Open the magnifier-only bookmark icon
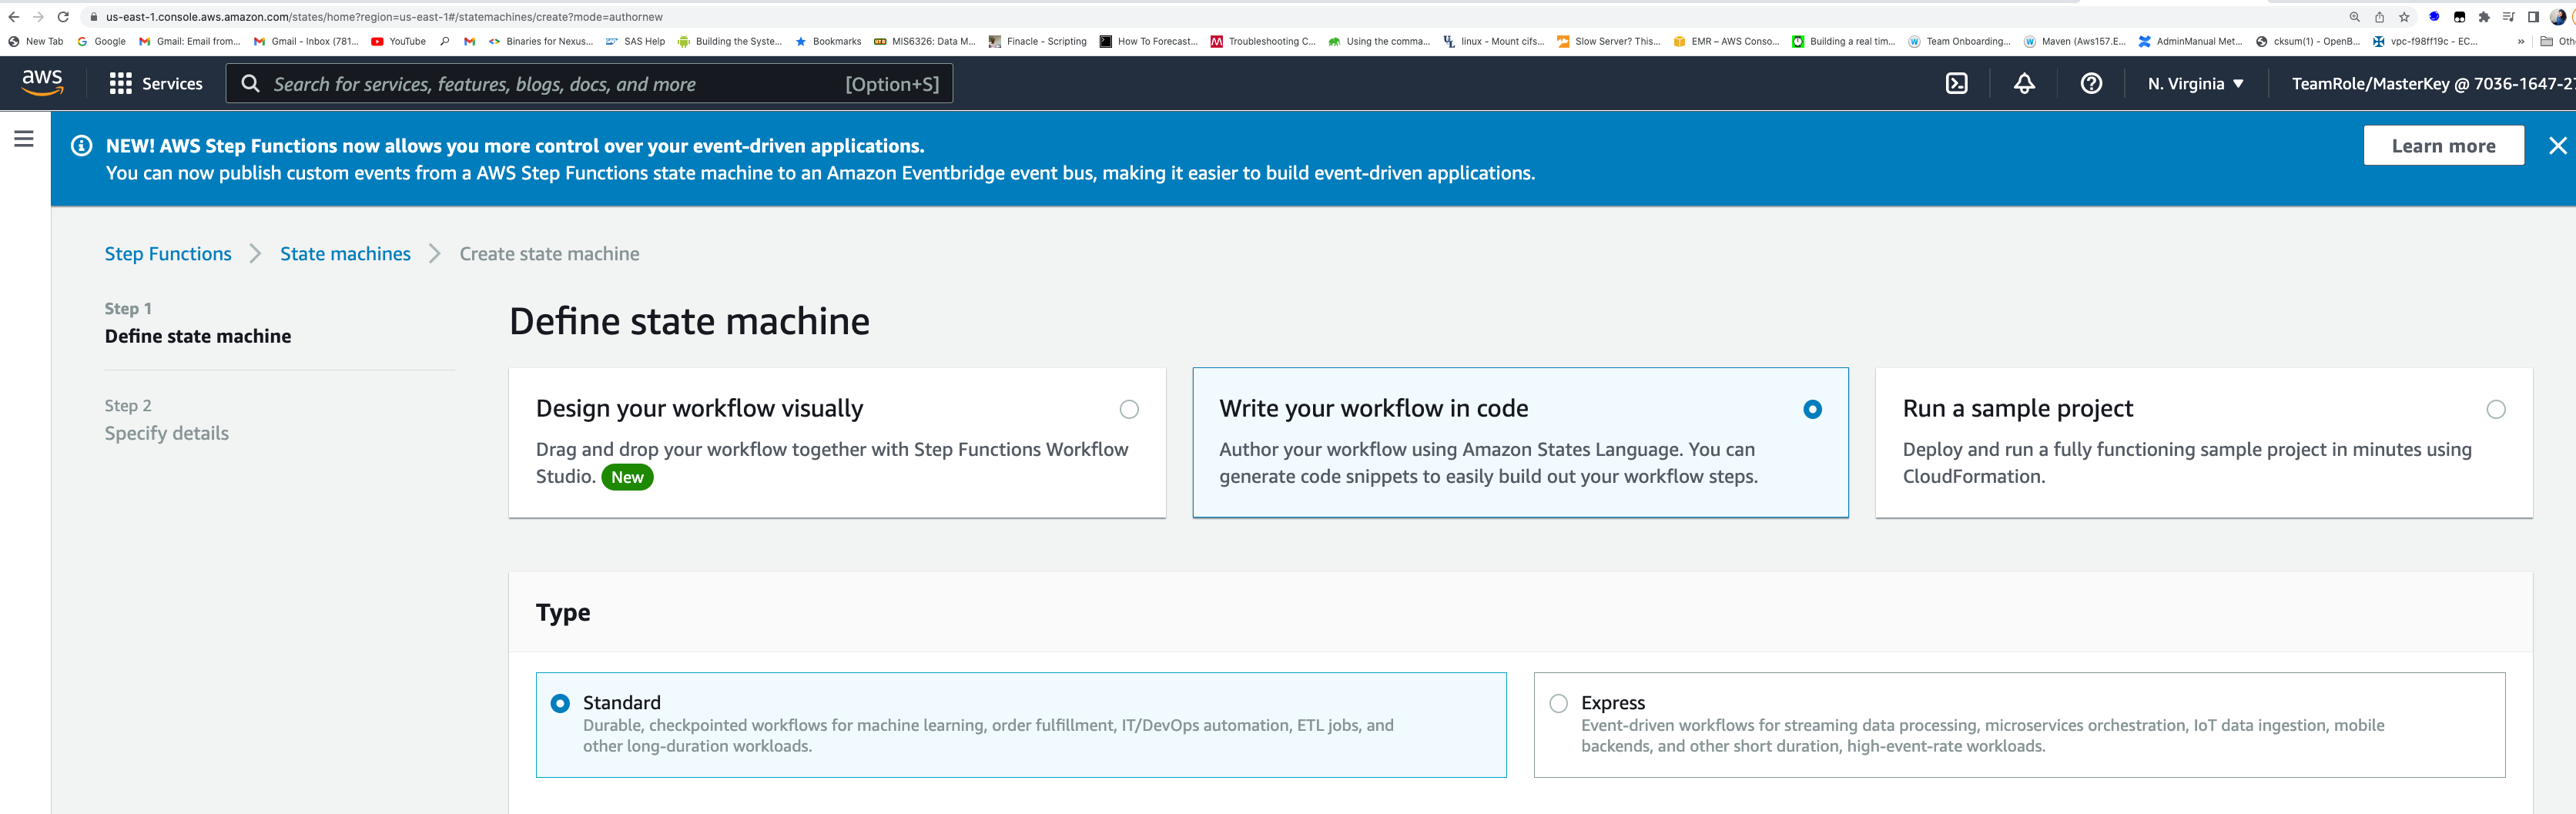 [445, 42]
